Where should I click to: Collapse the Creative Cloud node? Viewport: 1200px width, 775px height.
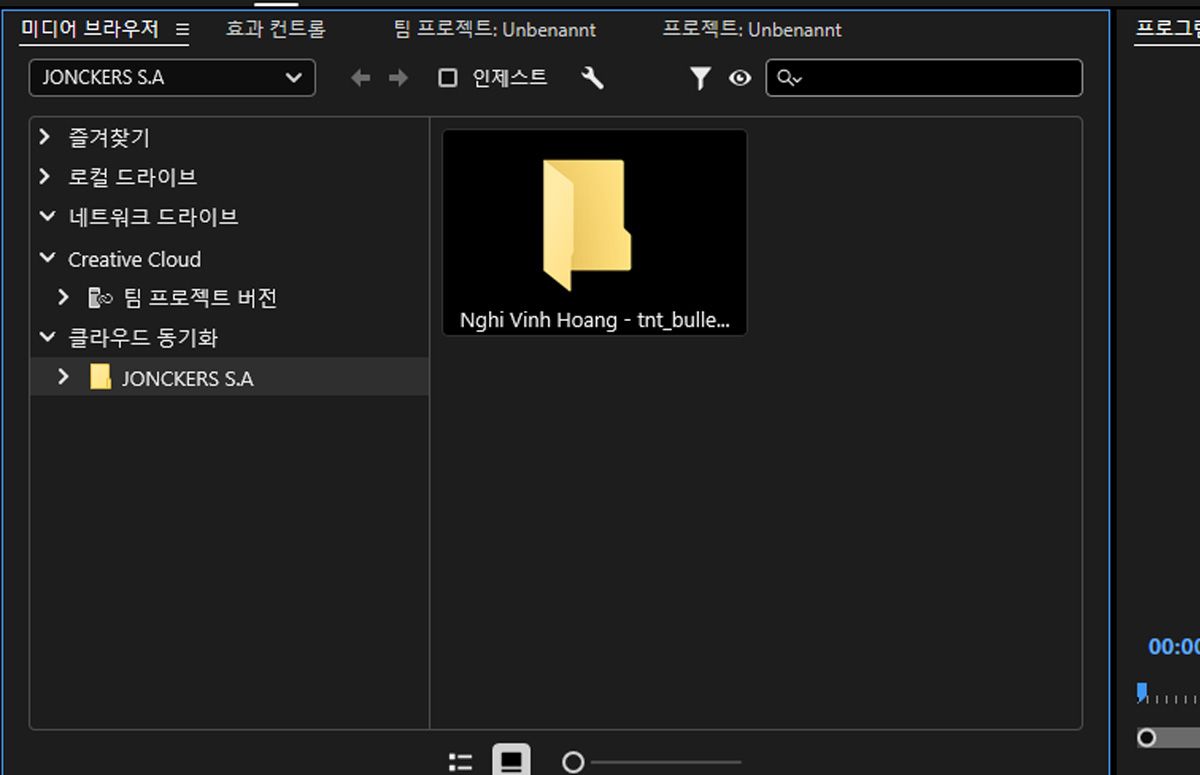point(47,258)
